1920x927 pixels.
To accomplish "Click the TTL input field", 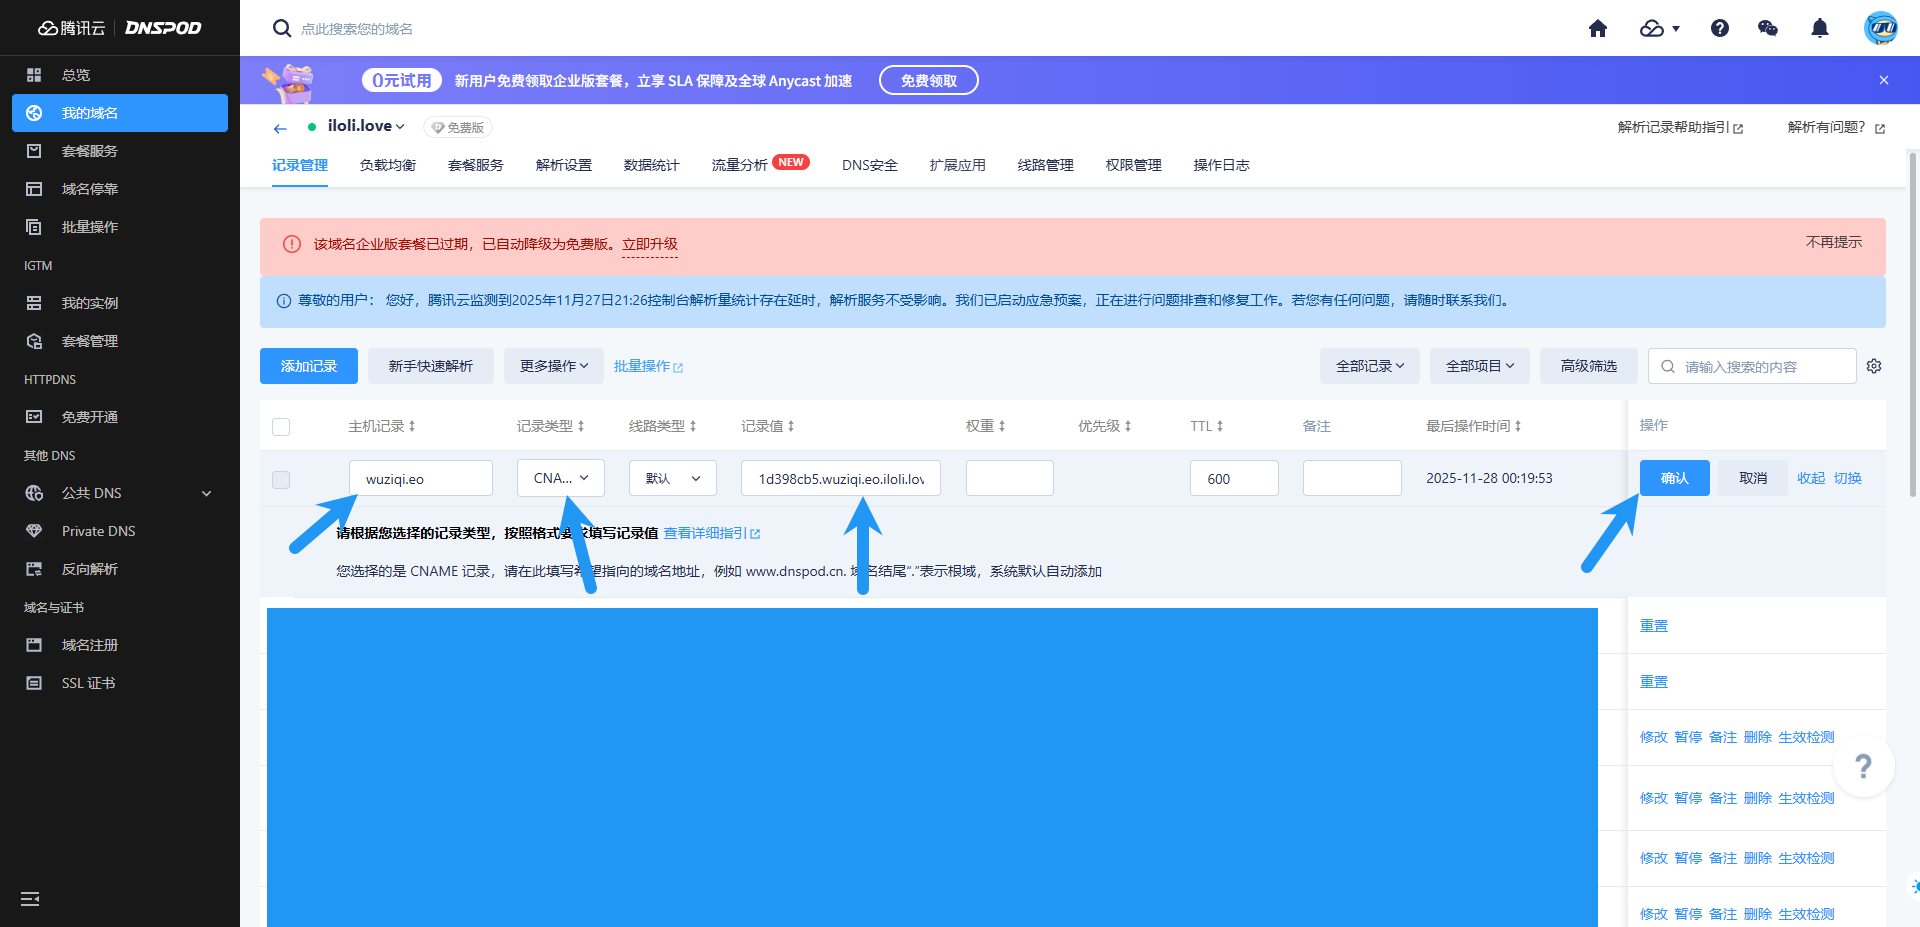I will click(x=1233, y=478).
